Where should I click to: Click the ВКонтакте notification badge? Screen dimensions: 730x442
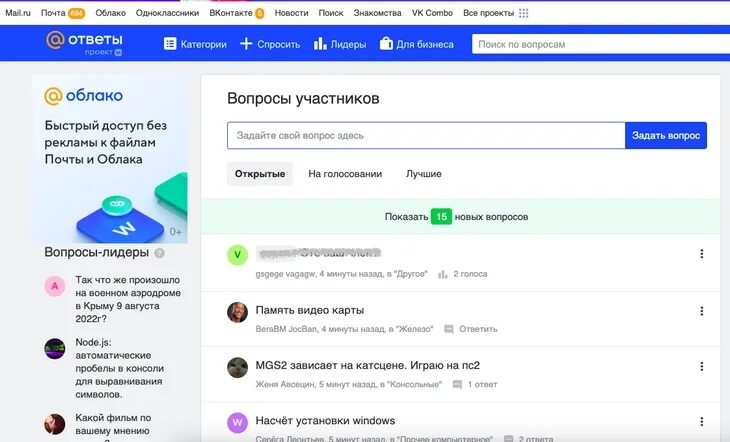(x=259, y=13)
